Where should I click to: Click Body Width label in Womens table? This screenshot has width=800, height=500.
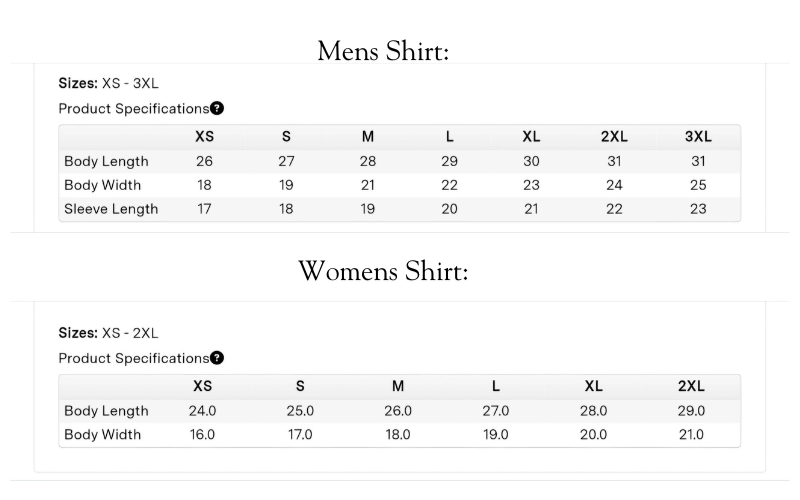102,434
